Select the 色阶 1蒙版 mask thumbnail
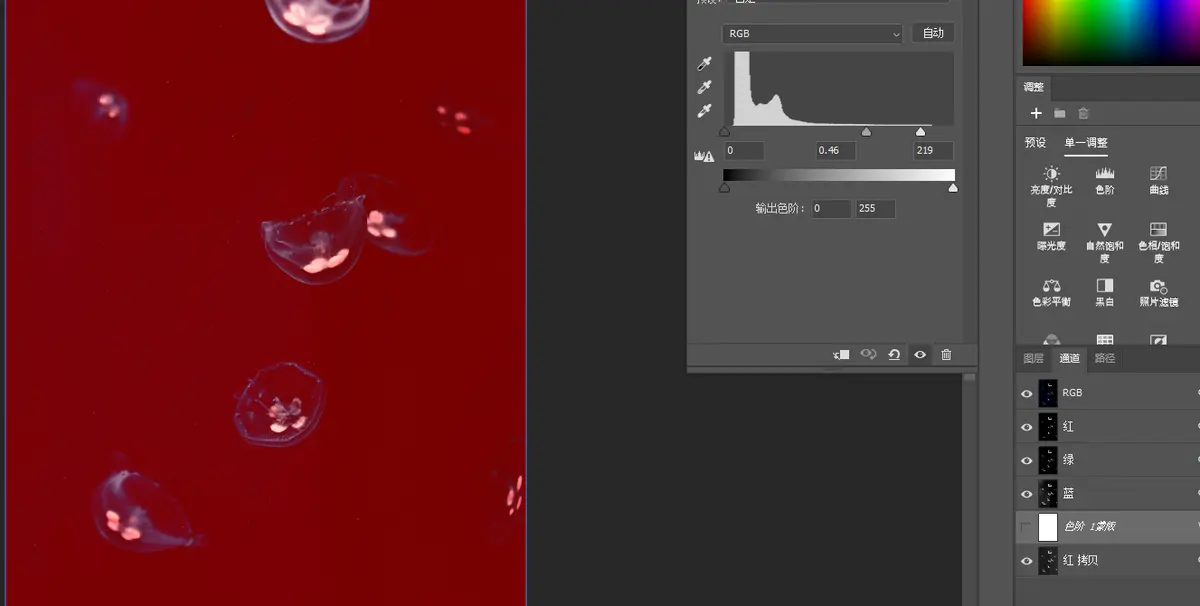Screen dimensions: 1200x606 1048,527
